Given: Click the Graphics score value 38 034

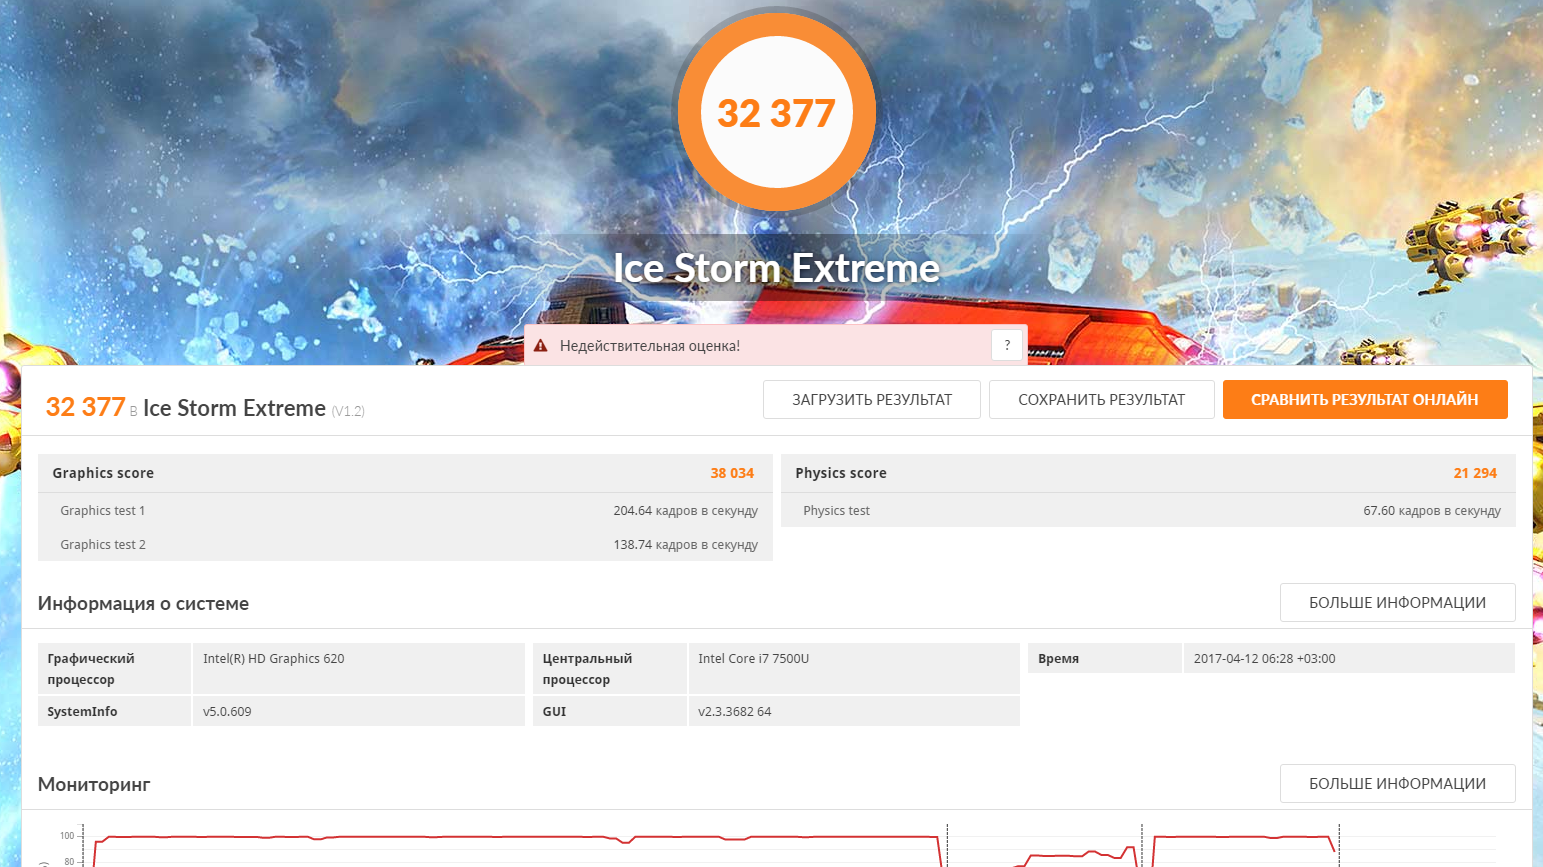Looking at the screenshot, I should [732, 473].
